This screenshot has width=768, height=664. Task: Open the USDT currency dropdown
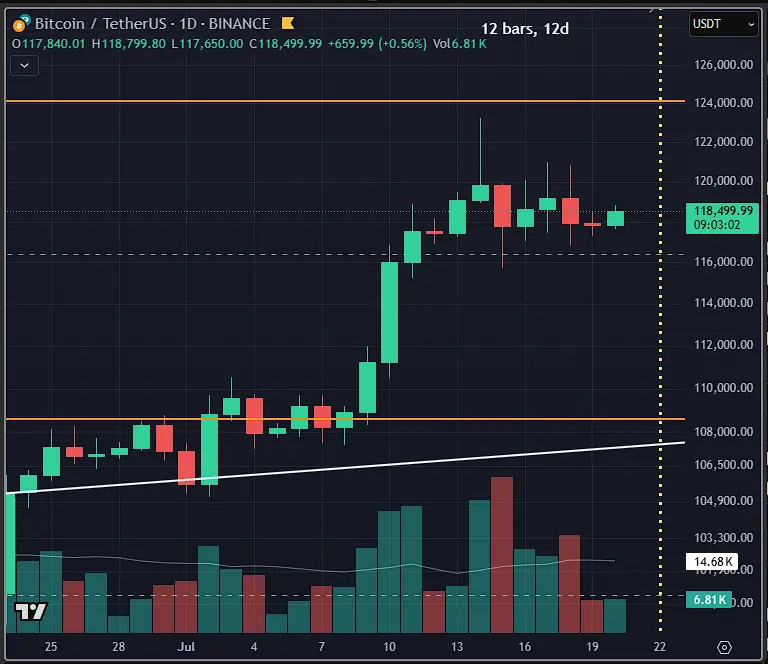(x=723, y=24)
